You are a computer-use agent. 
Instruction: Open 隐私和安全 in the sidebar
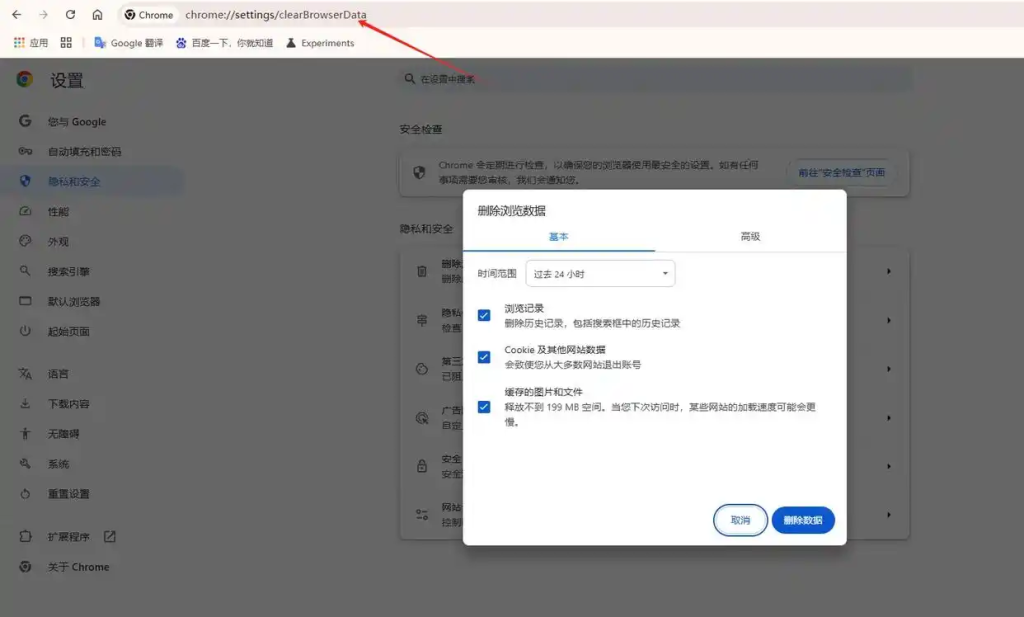click(74, 182)
